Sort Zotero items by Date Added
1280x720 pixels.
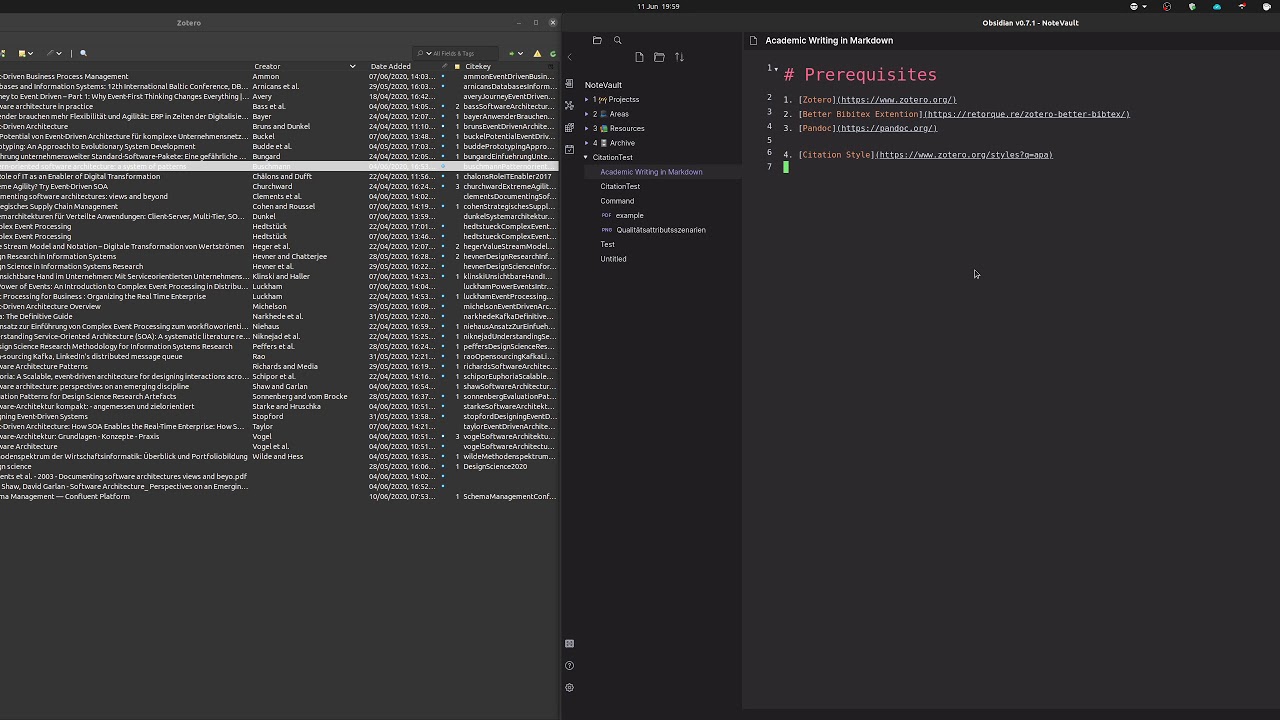tap(390, 66)
